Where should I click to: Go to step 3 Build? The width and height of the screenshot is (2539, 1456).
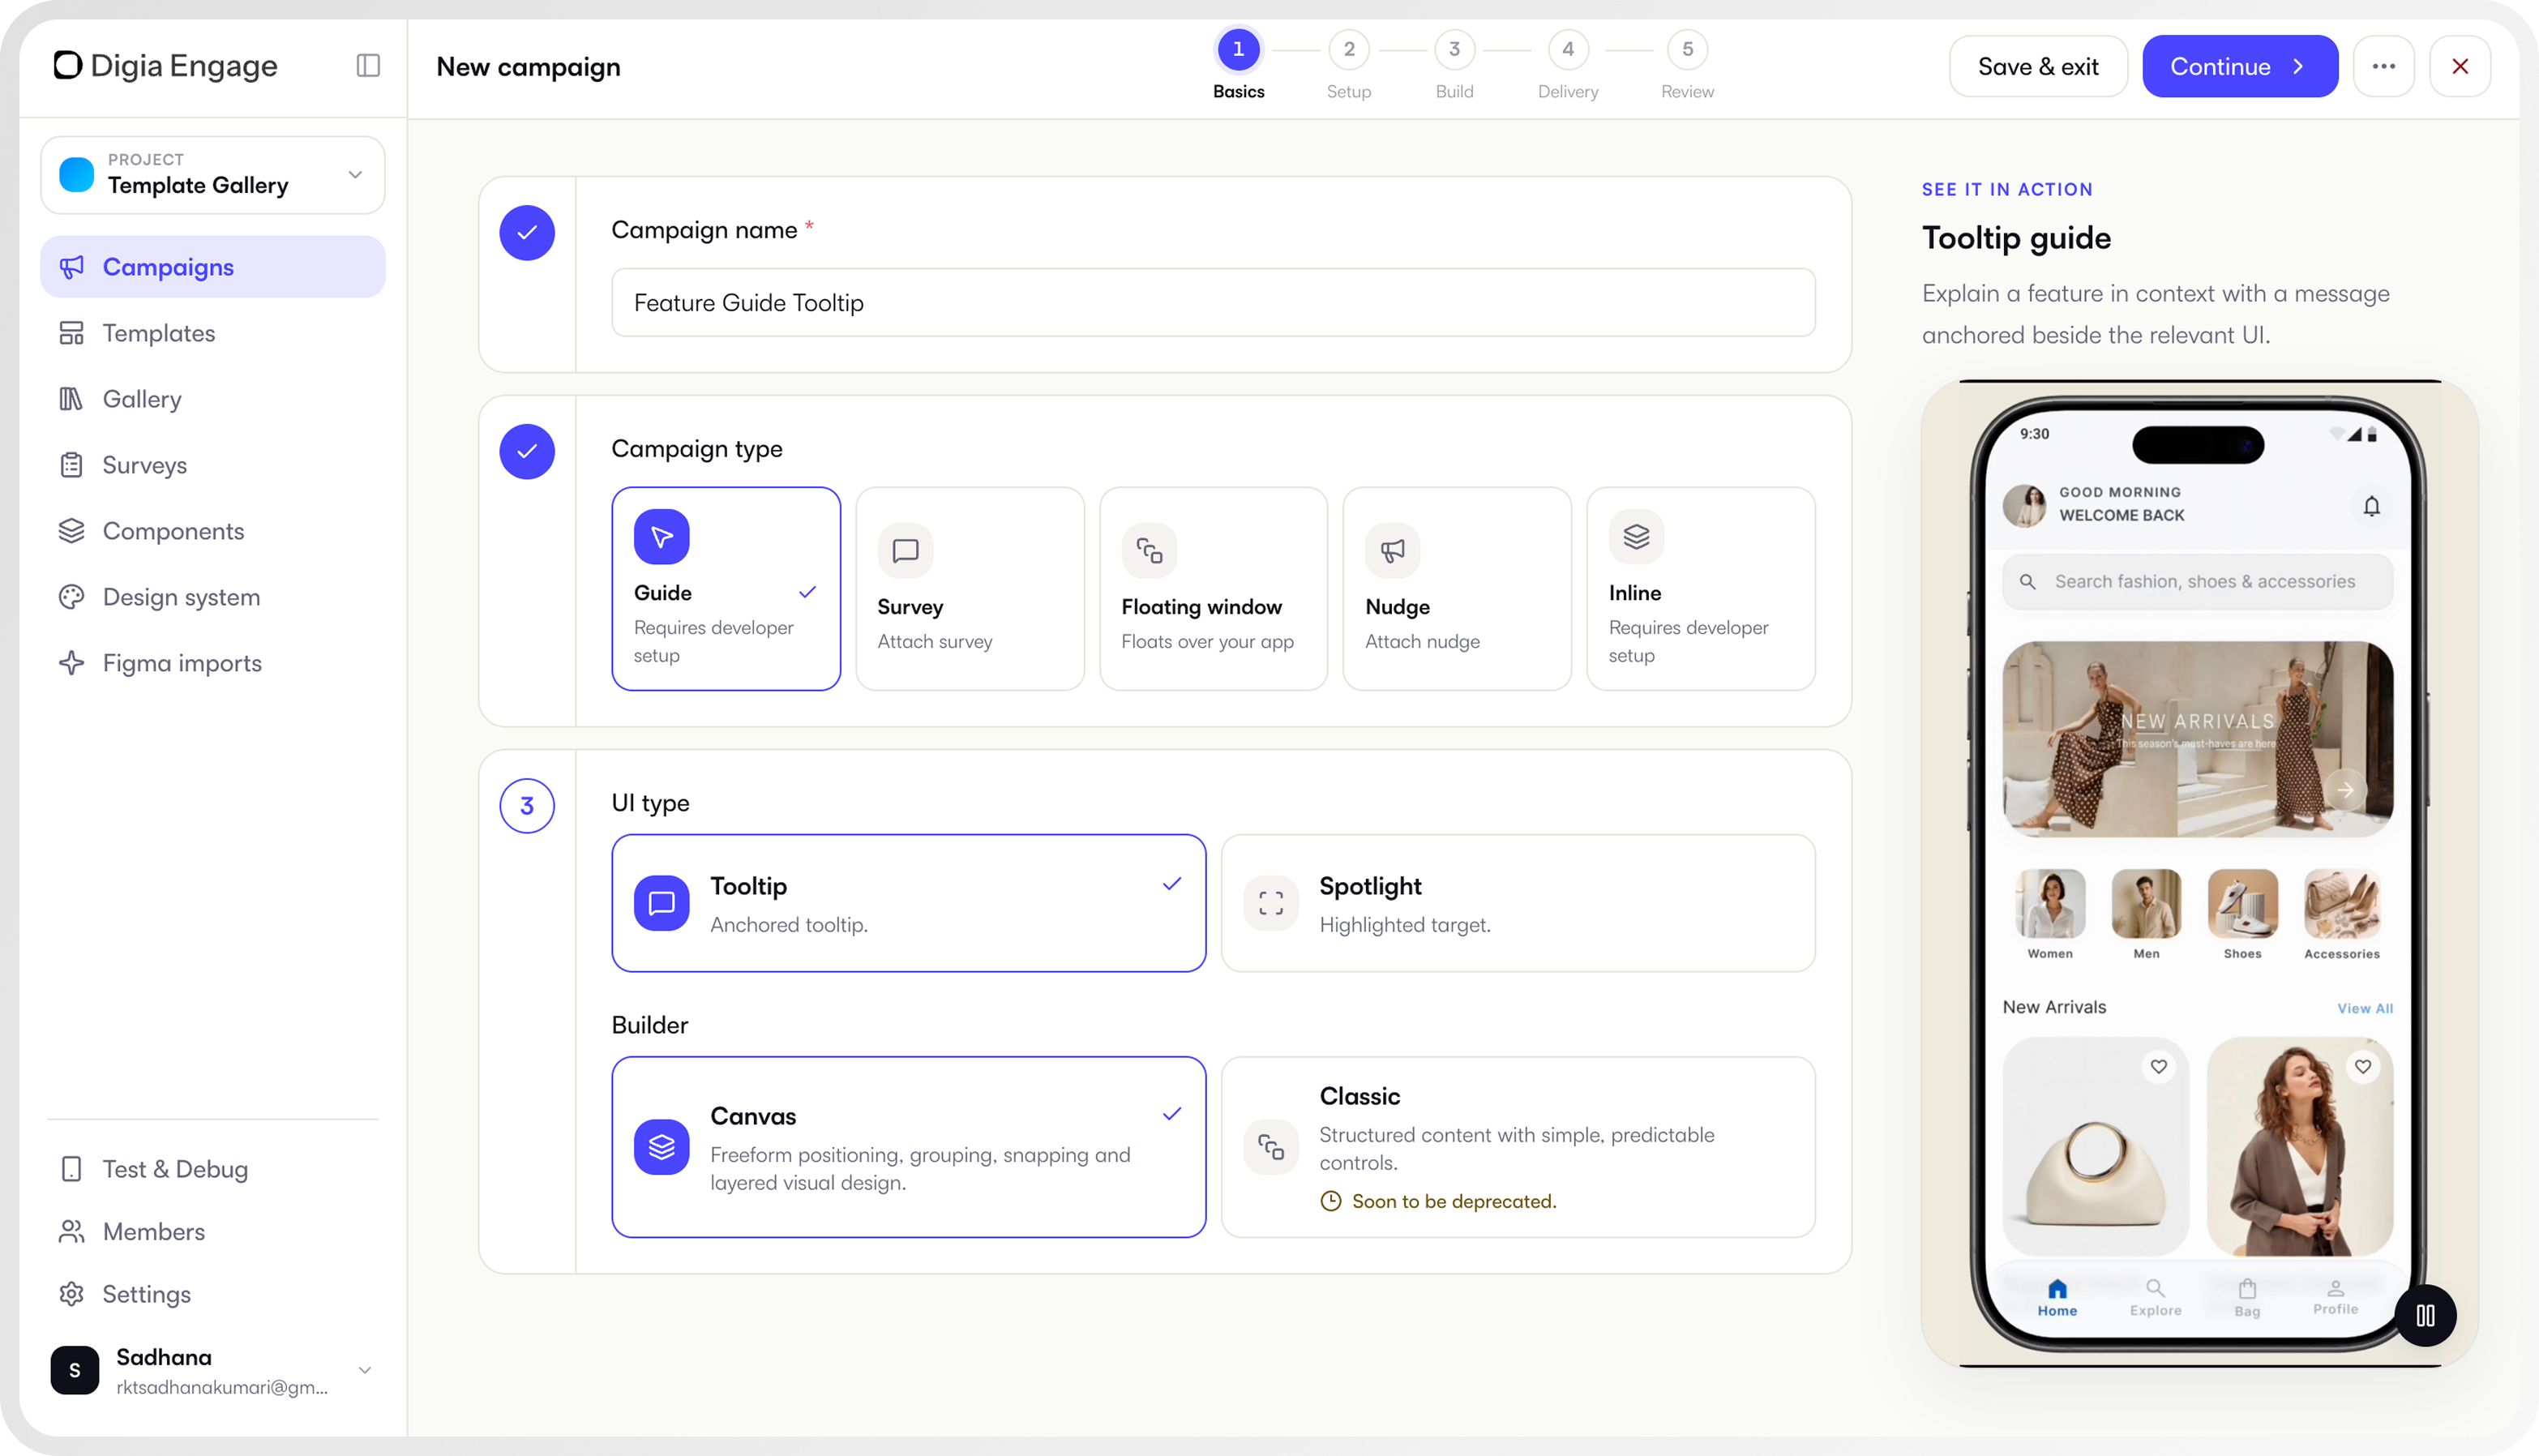point(1454,66)
